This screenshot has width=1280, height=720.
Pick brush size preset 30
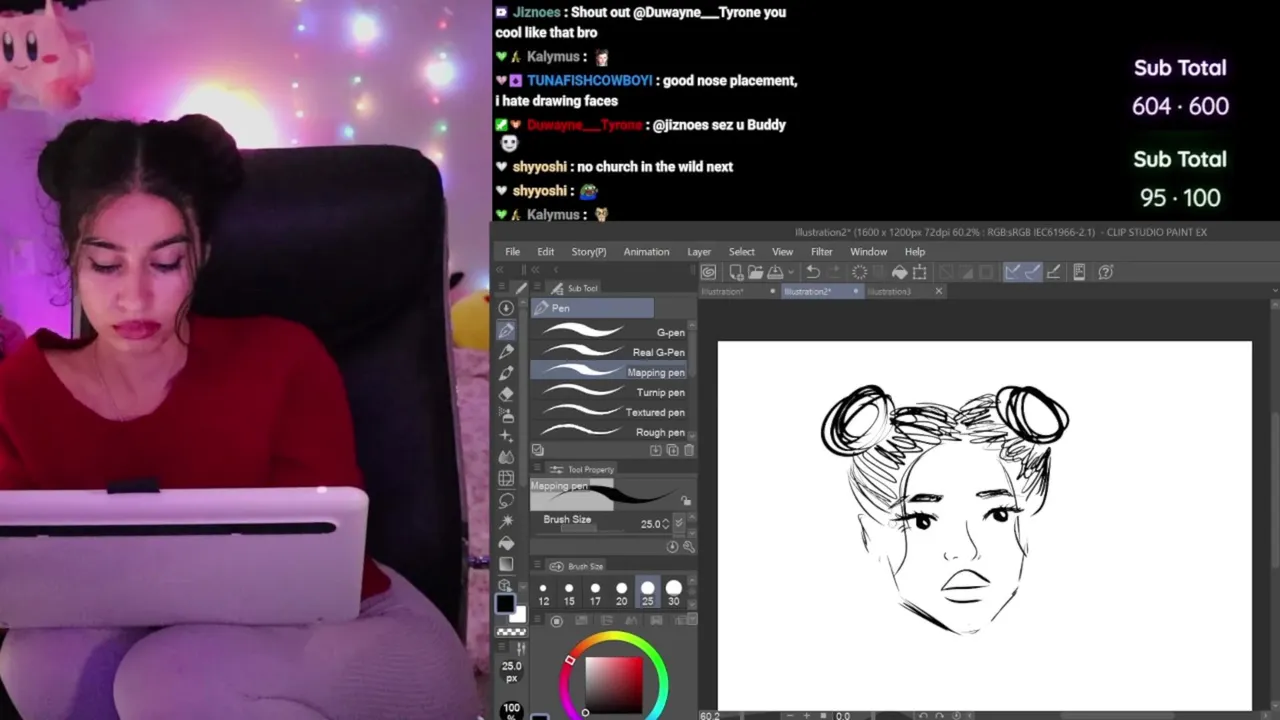[673, 594]
